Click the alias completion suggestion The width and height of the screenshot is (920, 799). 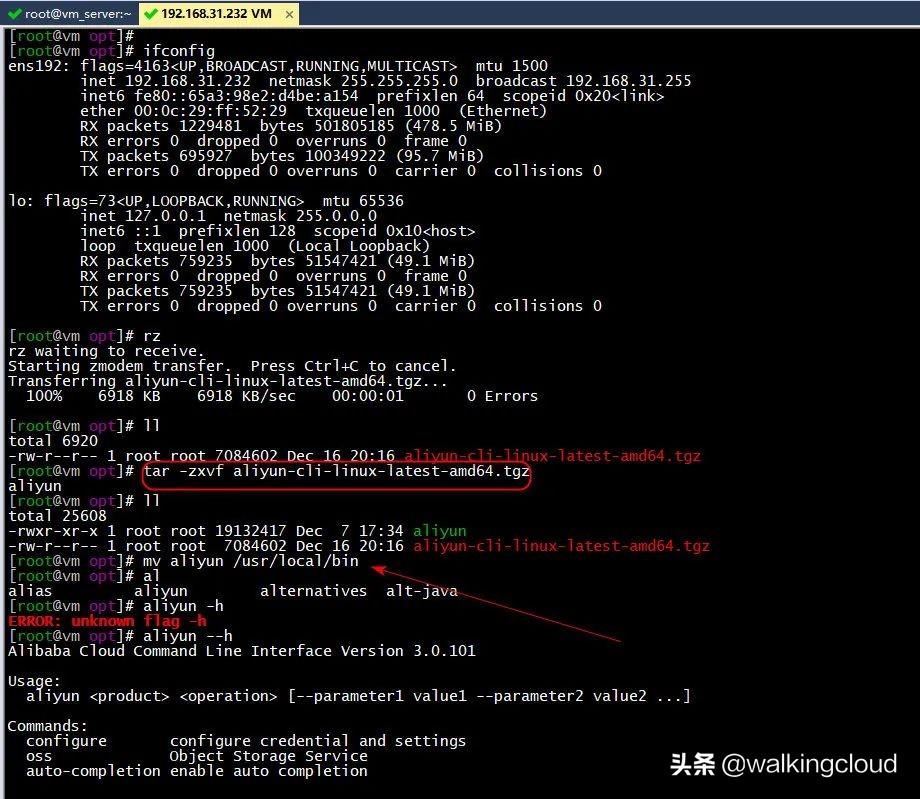[x=30, y=591]
